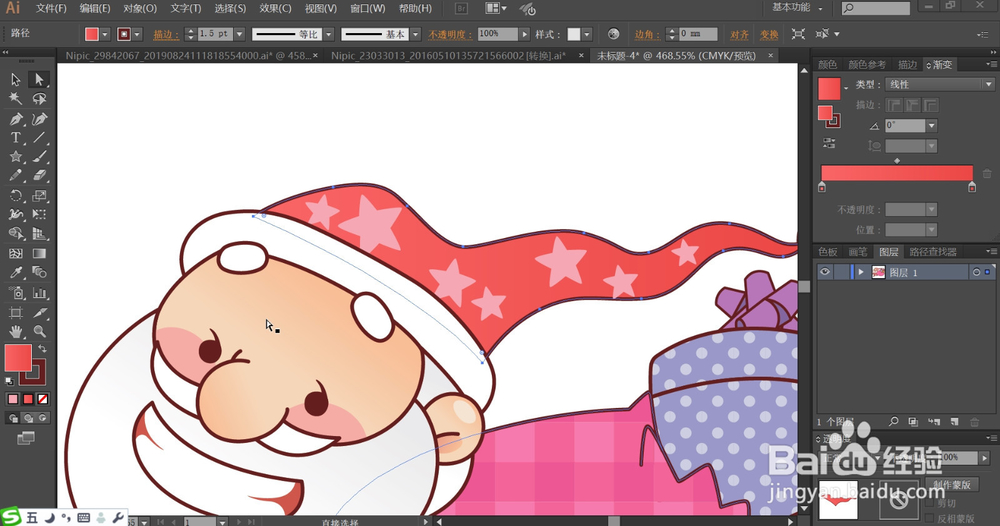Click left gradient color stop
The image size is (1000, 526).
coord(821,187)
